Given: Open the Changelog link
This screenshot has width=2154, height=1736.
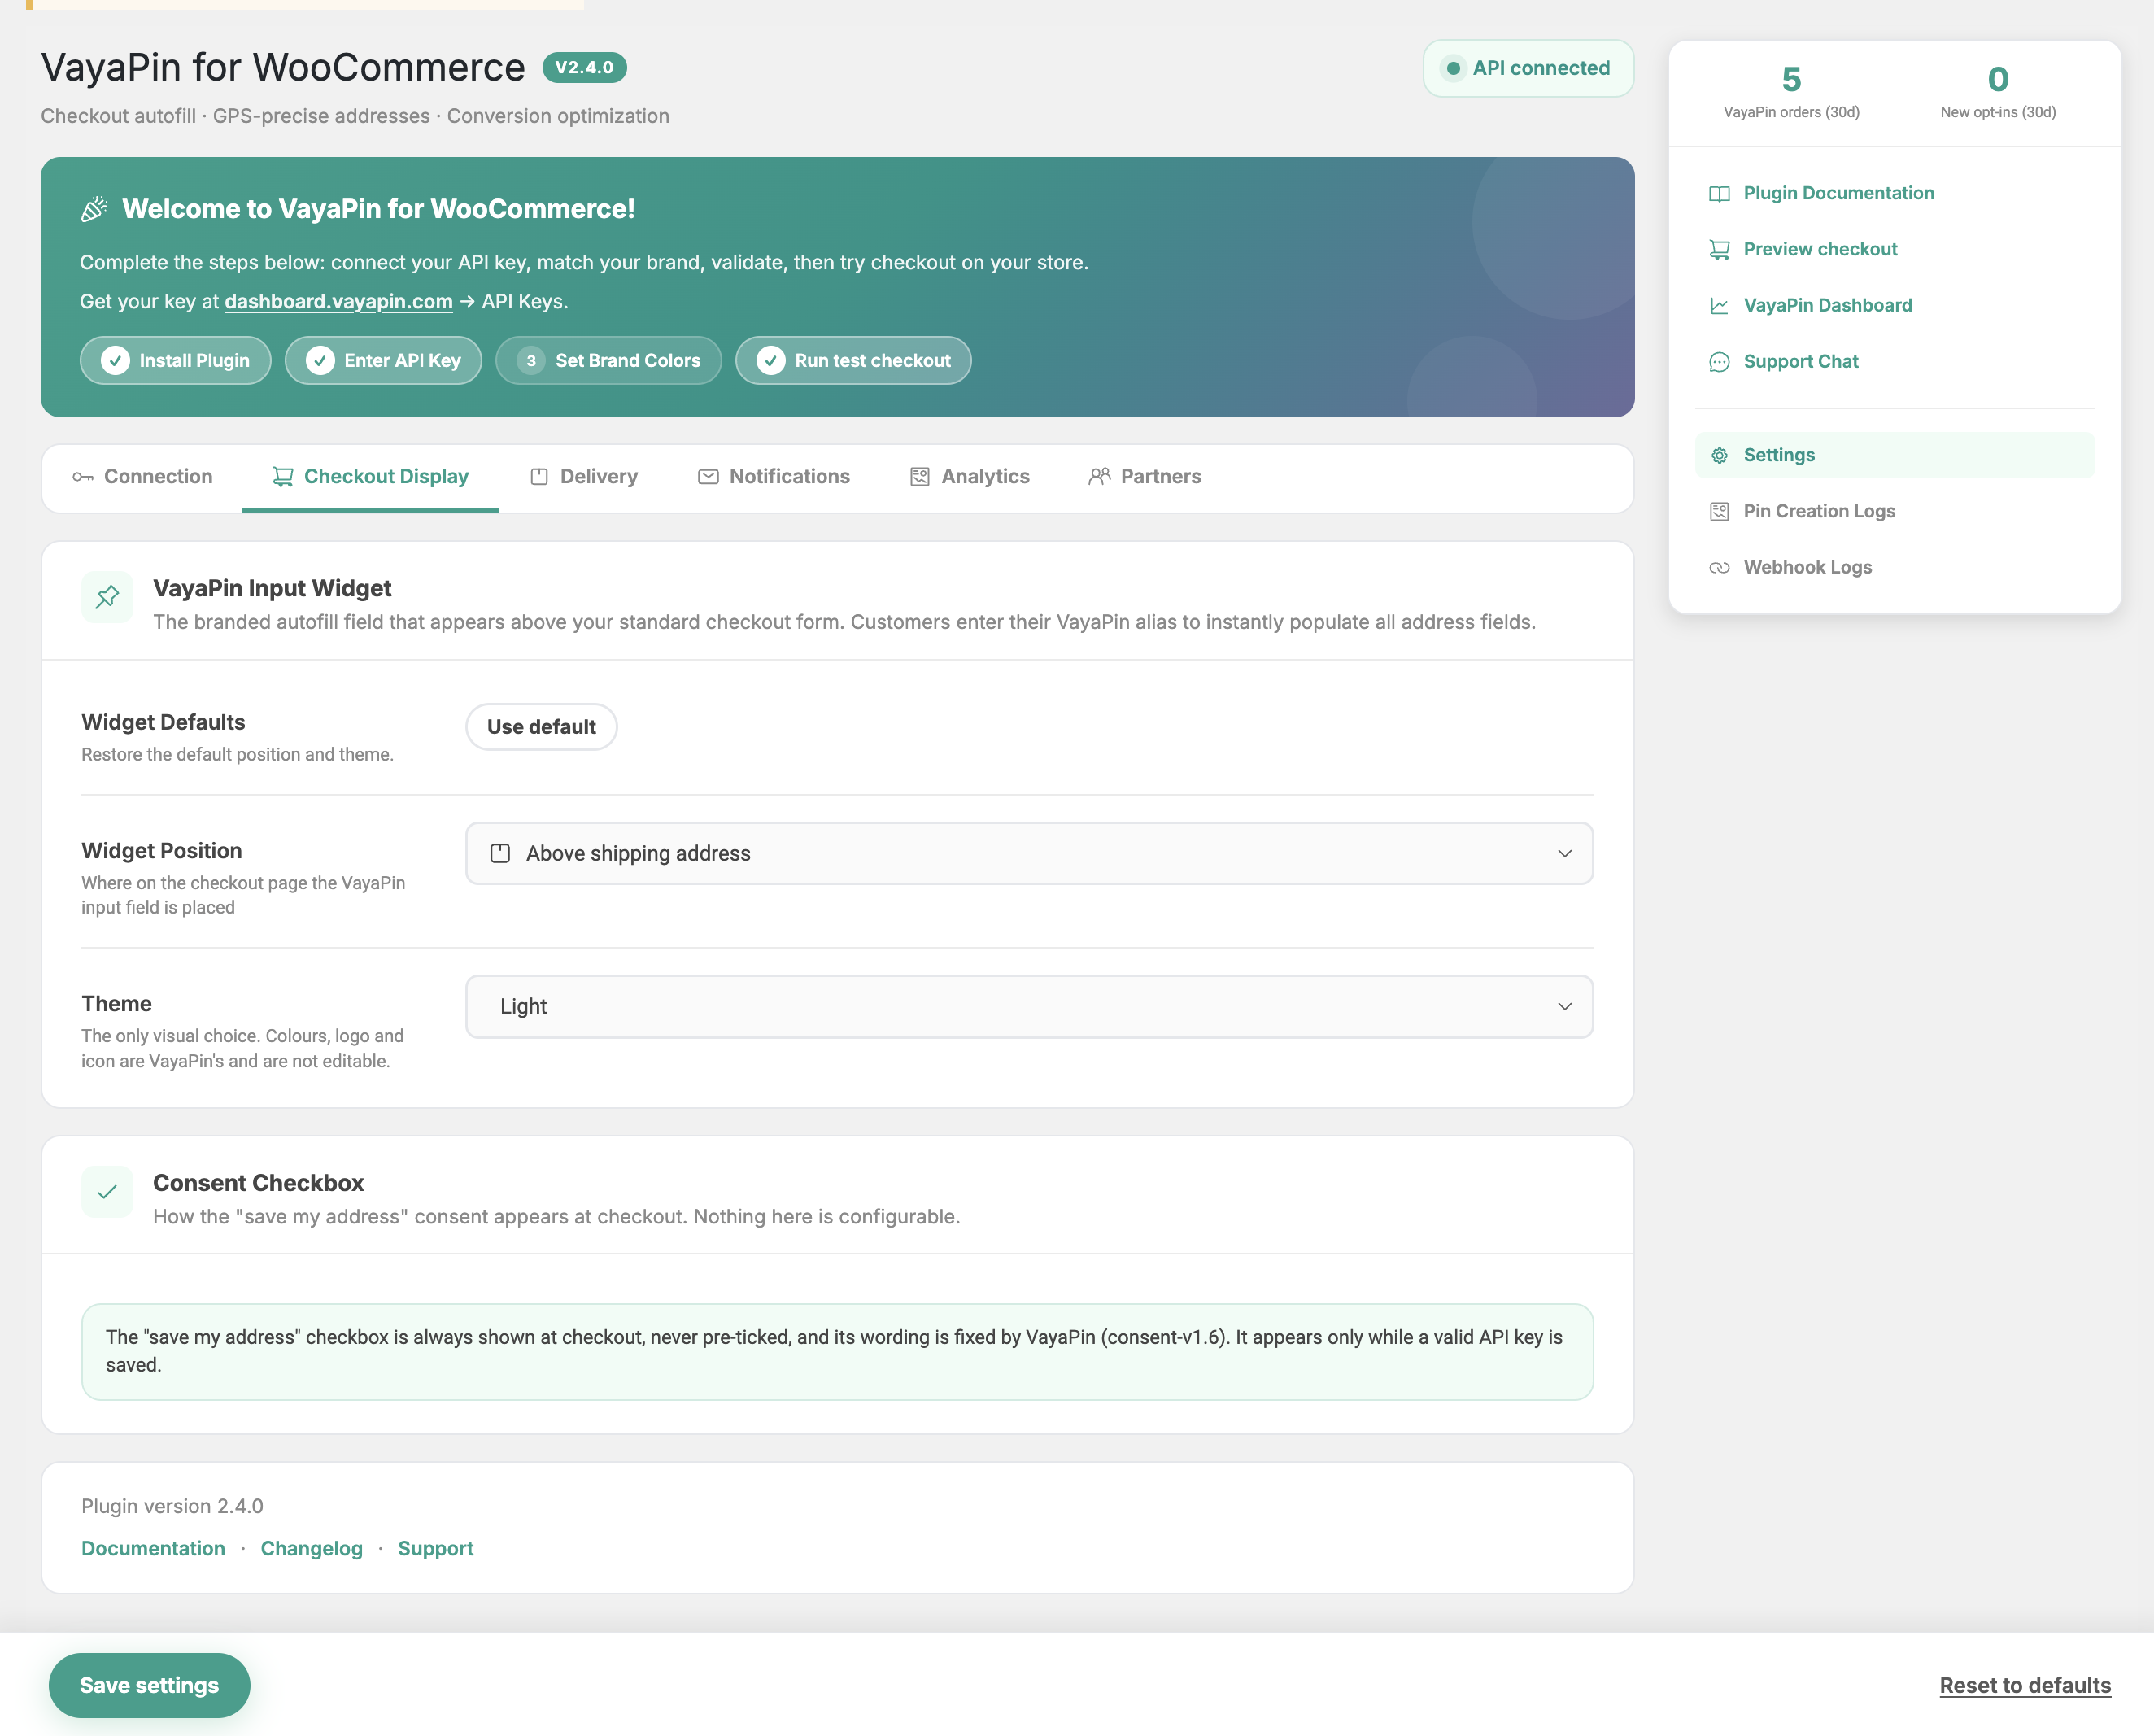Looking at the screenshot, I should click(x=311, y=1549).
